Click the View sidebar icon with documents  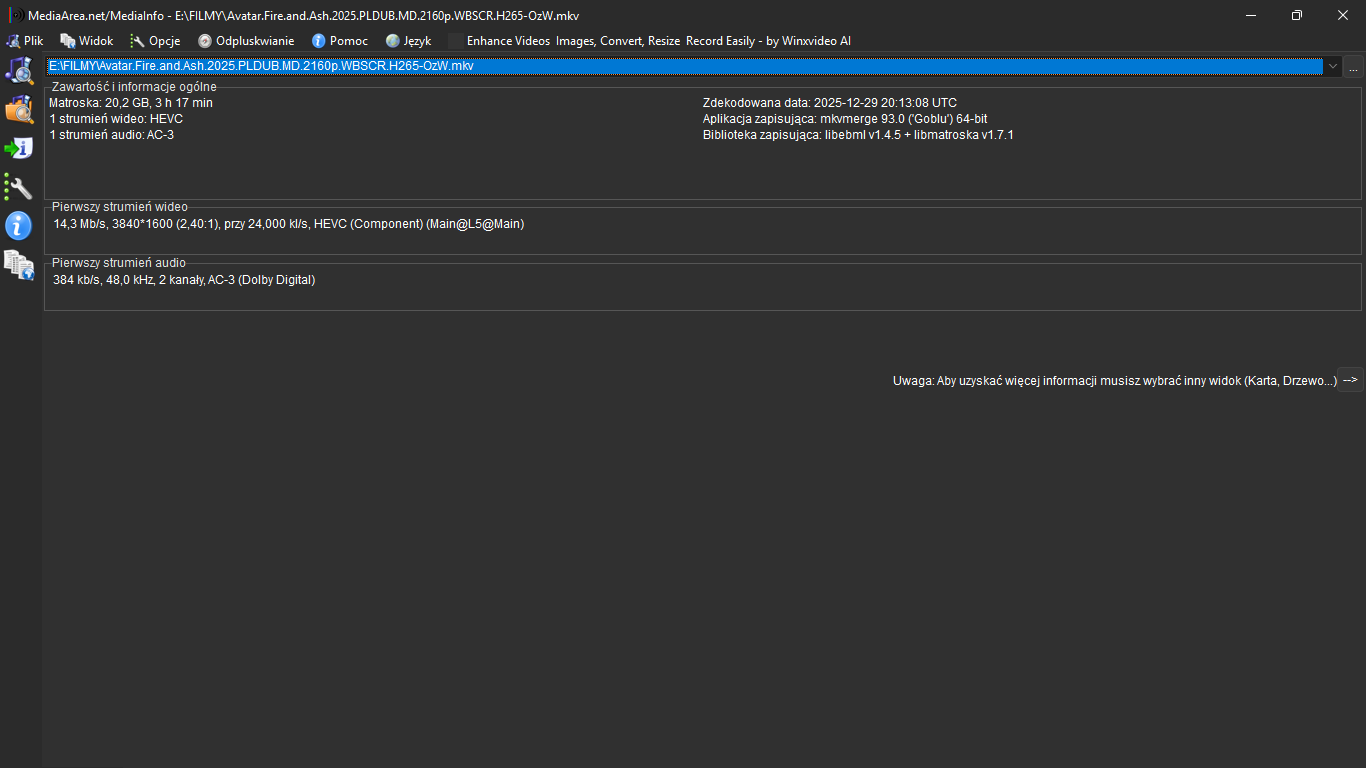[x=19, y=264]
